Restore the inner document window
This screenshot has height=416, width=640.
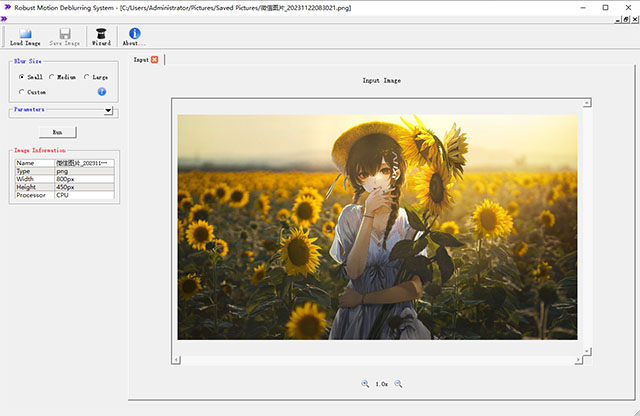(625, 19)
